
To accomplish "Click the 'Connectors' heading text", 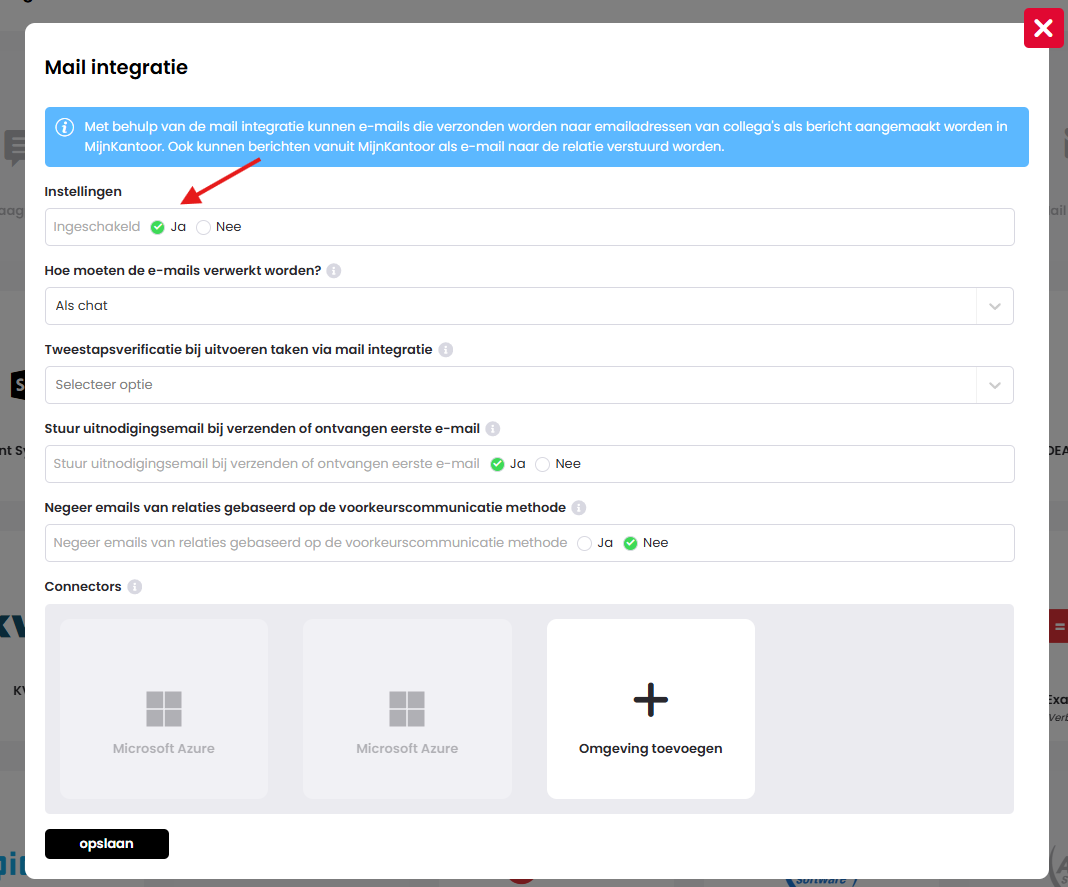I will click(x=83, y=587).
